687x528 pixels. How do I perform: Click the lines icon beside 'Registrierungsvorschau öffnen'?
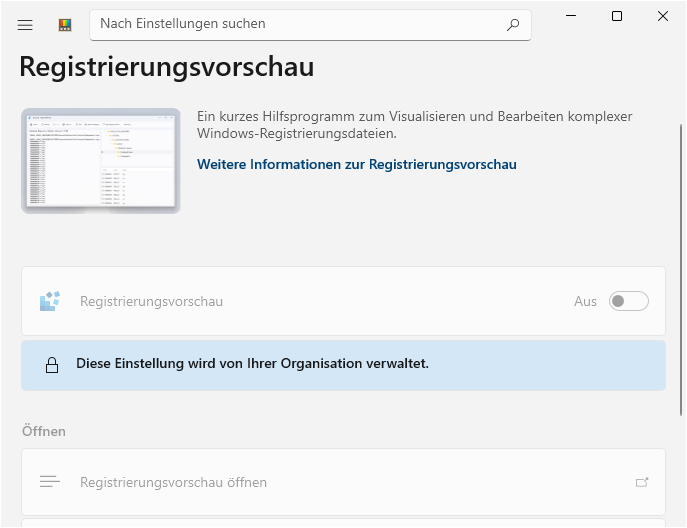[x=50, y=482]
